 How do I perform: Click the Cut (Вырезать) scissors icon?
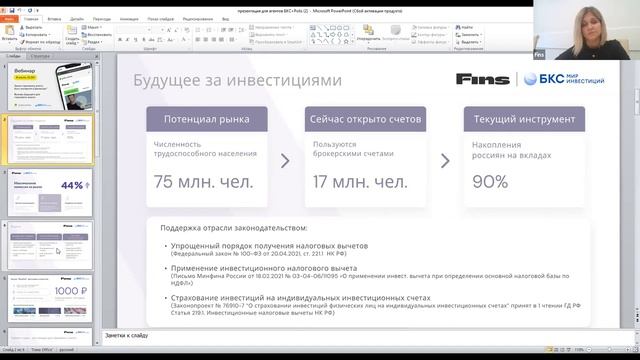coord(22,27)
